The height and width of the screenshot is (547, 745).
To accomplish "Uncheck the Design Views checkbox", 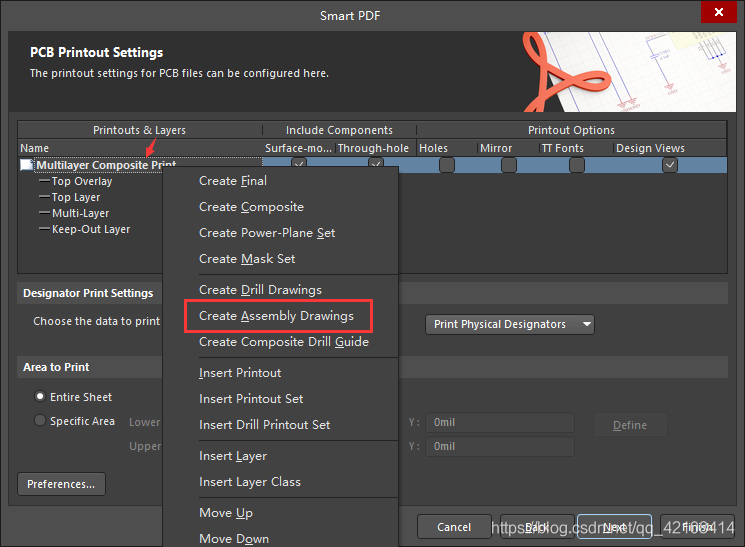I will 670,165.
